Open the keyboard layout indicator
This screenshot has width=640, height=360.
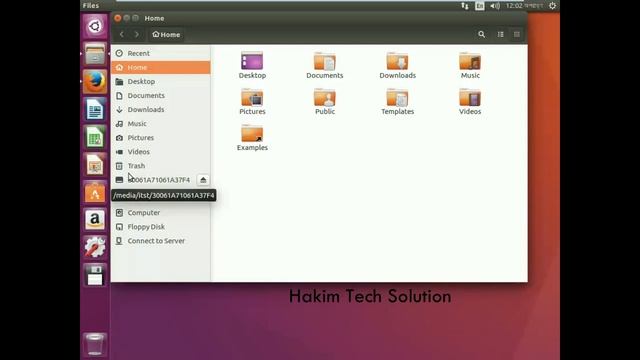pos(480,5)
